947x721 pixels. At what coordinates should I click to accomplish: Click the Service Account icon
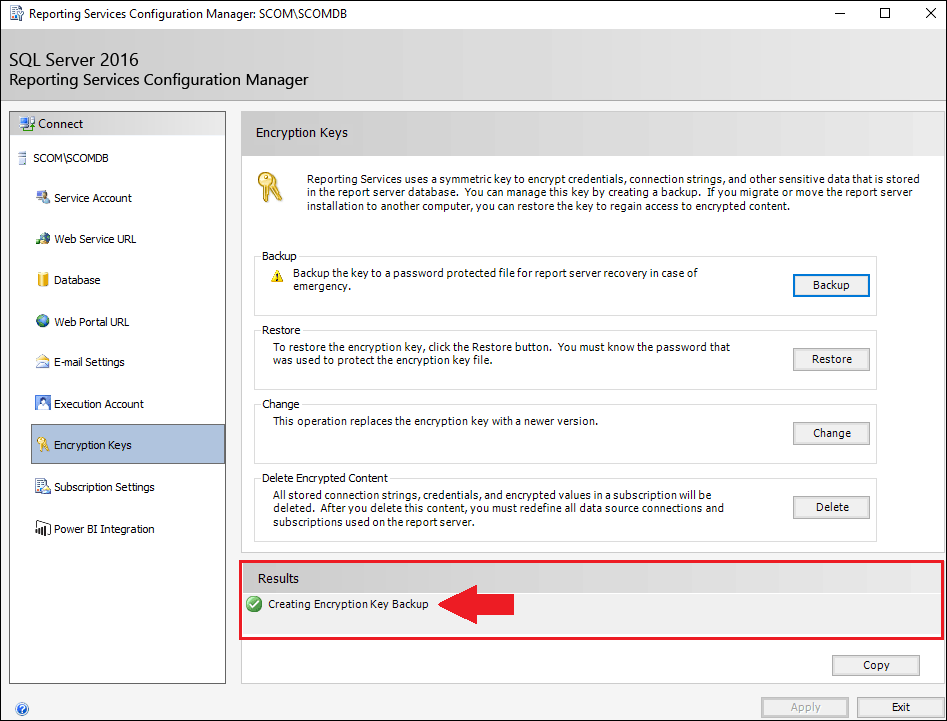pos(42,197)
